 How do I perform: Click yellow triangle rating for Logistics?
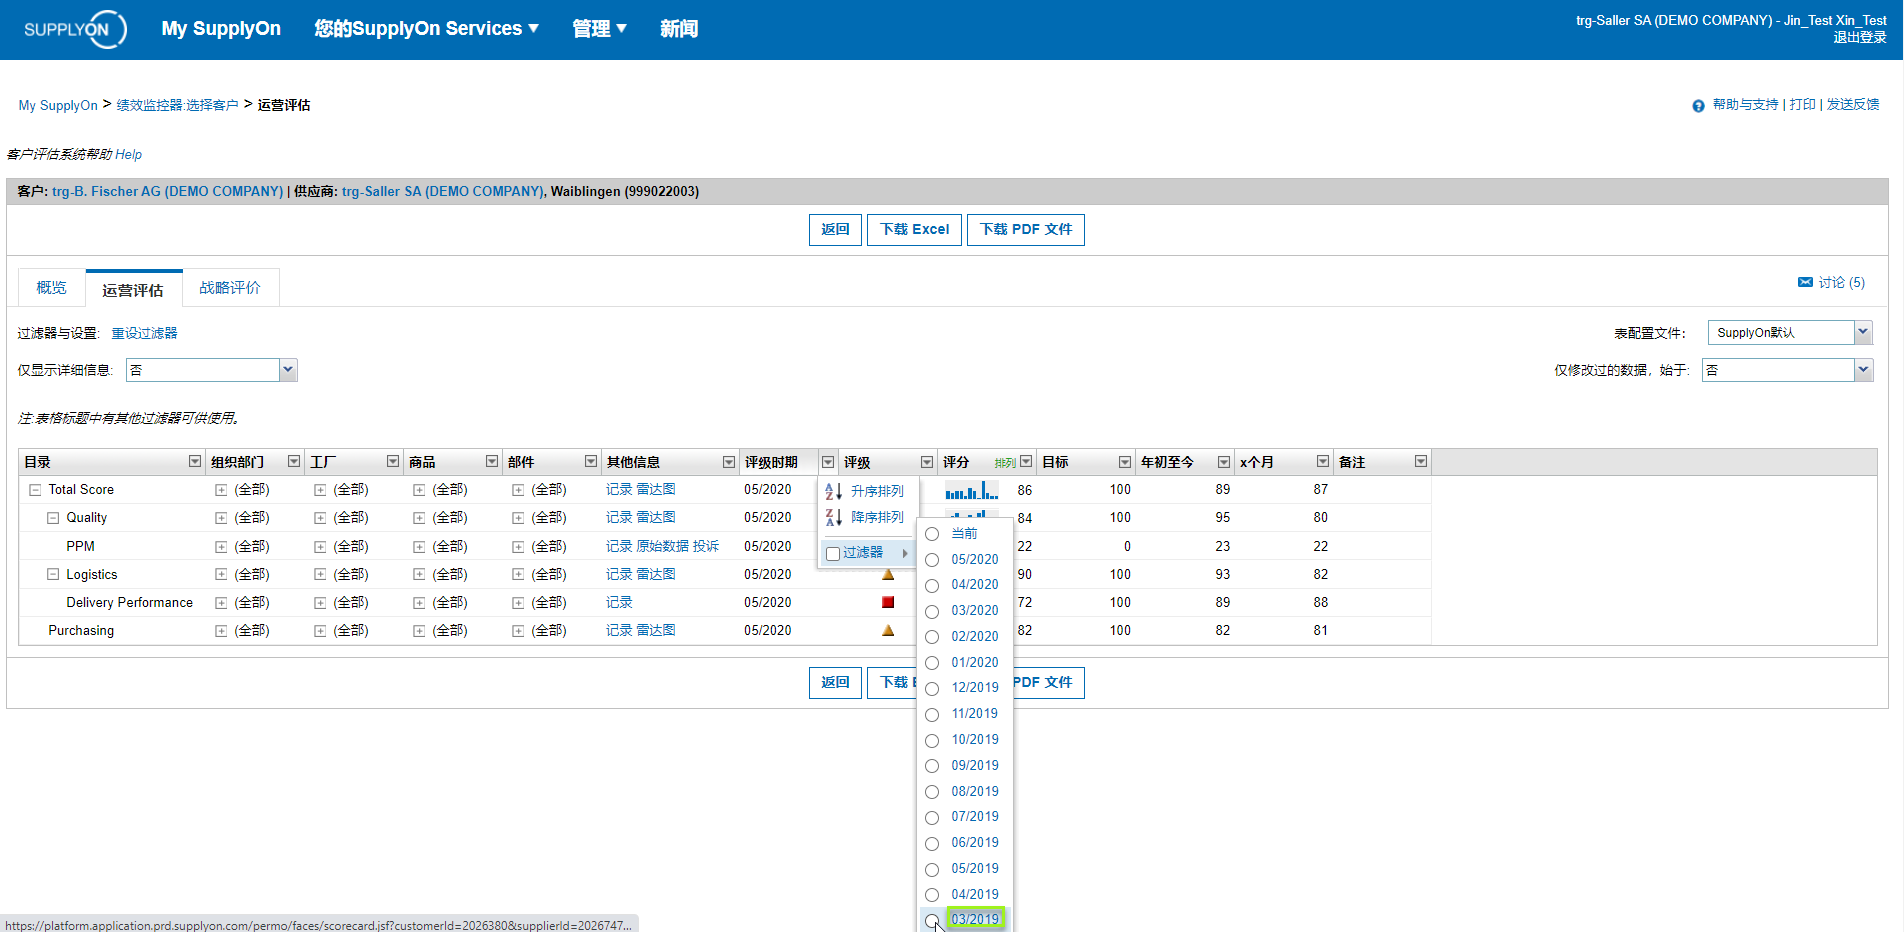coord(888,574)
